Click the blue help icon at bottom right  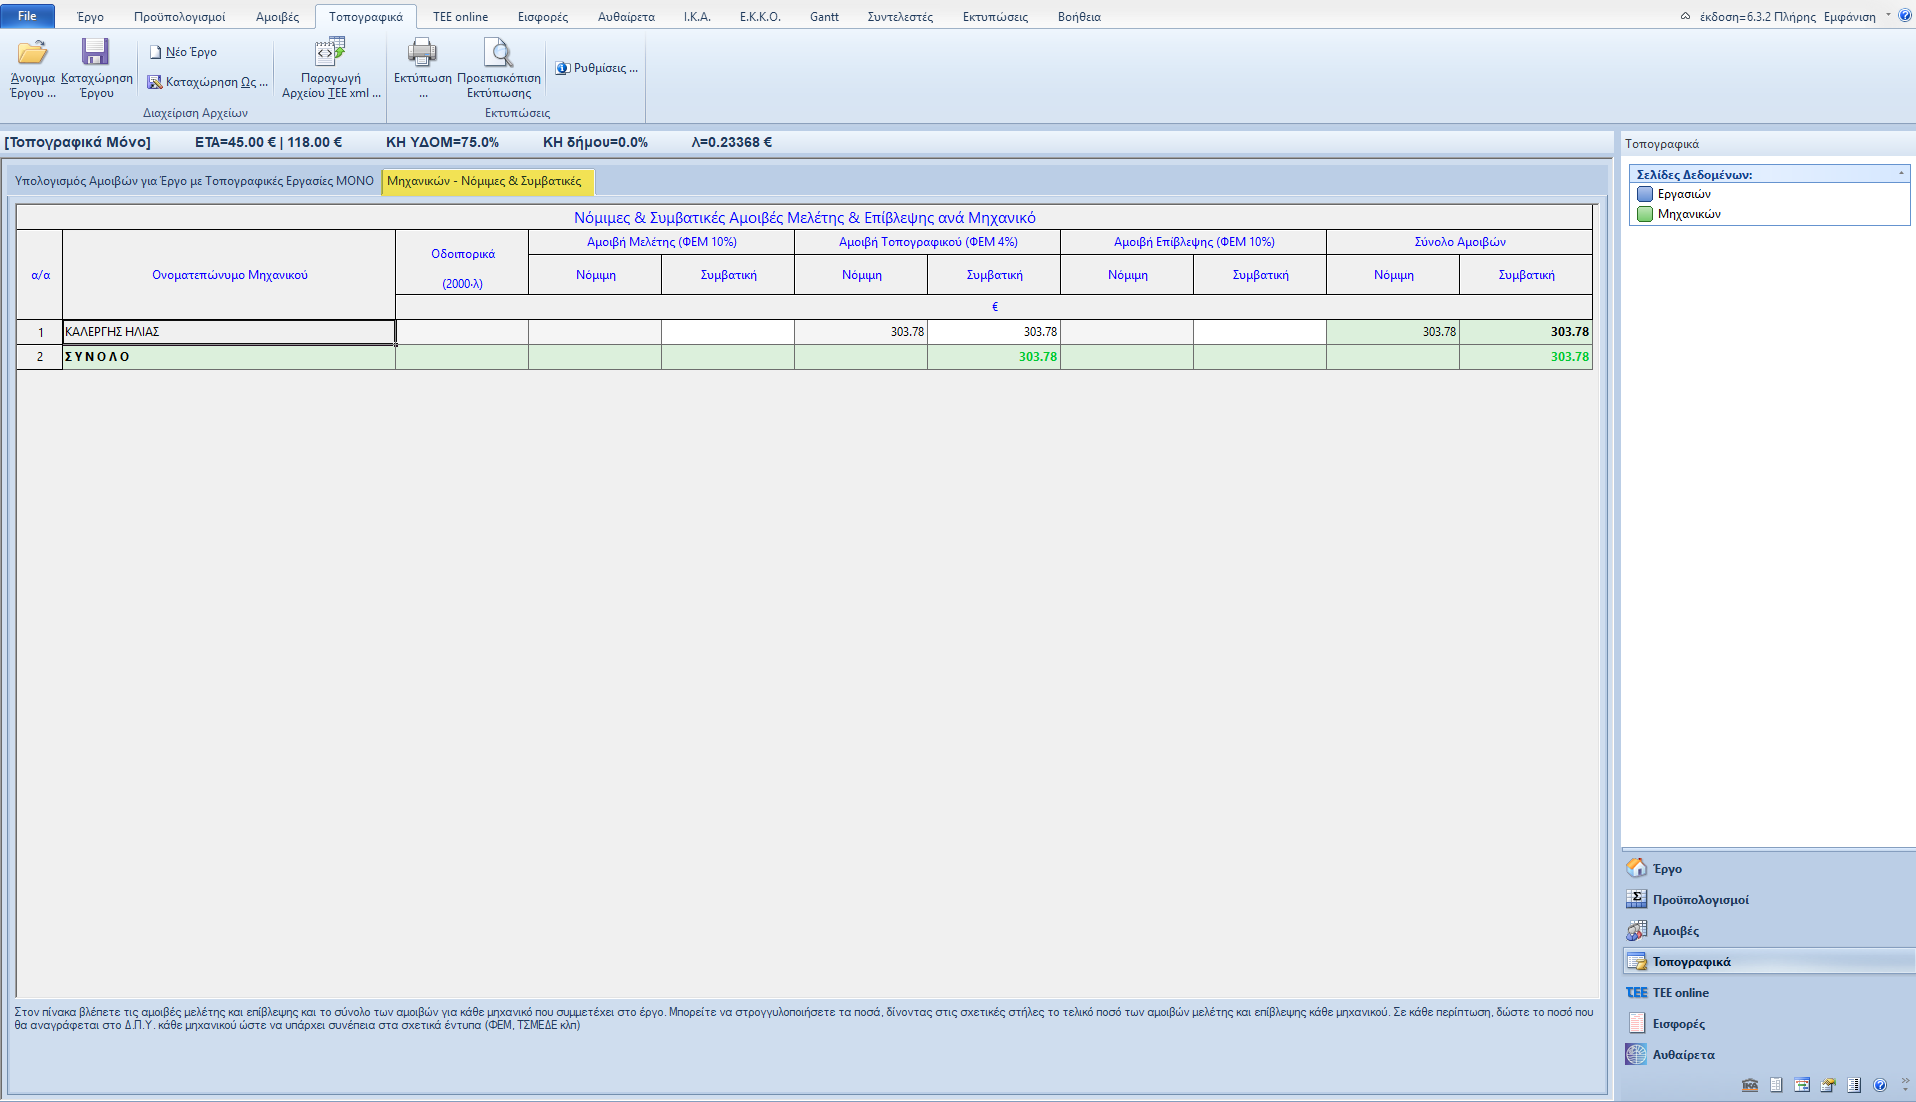(x=1880, y=1085)
